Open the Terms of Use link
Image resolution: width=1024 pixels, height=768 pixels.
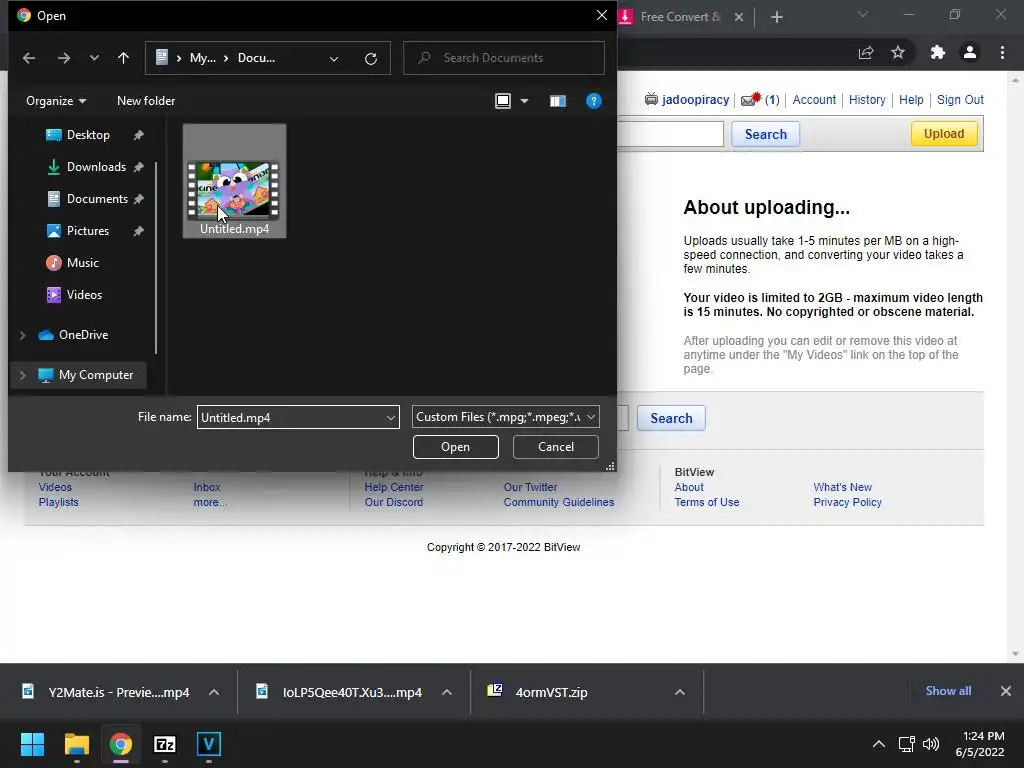coord(707,502)
